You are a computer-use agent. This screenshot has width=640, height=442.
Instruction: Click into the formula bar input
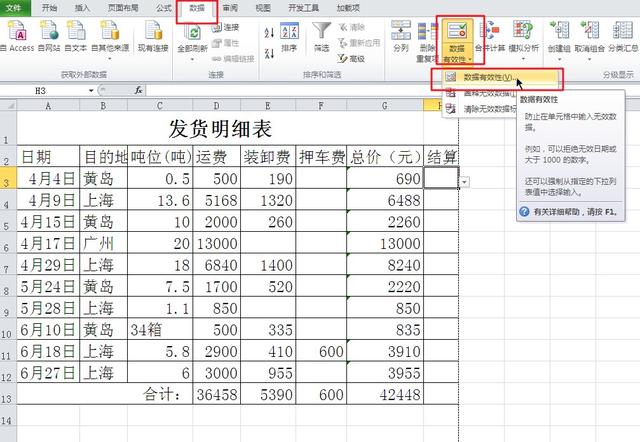(392, 90)
